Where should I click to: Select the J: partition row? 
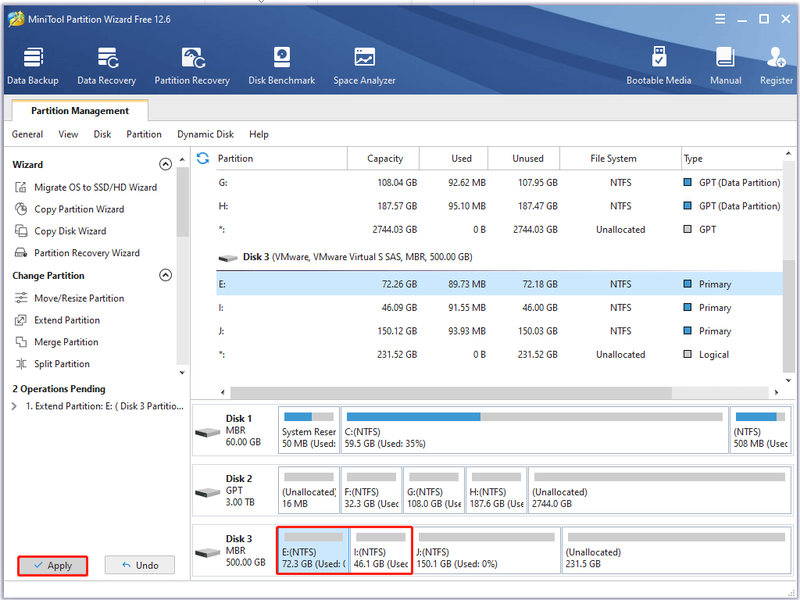[x=499, y=331]
